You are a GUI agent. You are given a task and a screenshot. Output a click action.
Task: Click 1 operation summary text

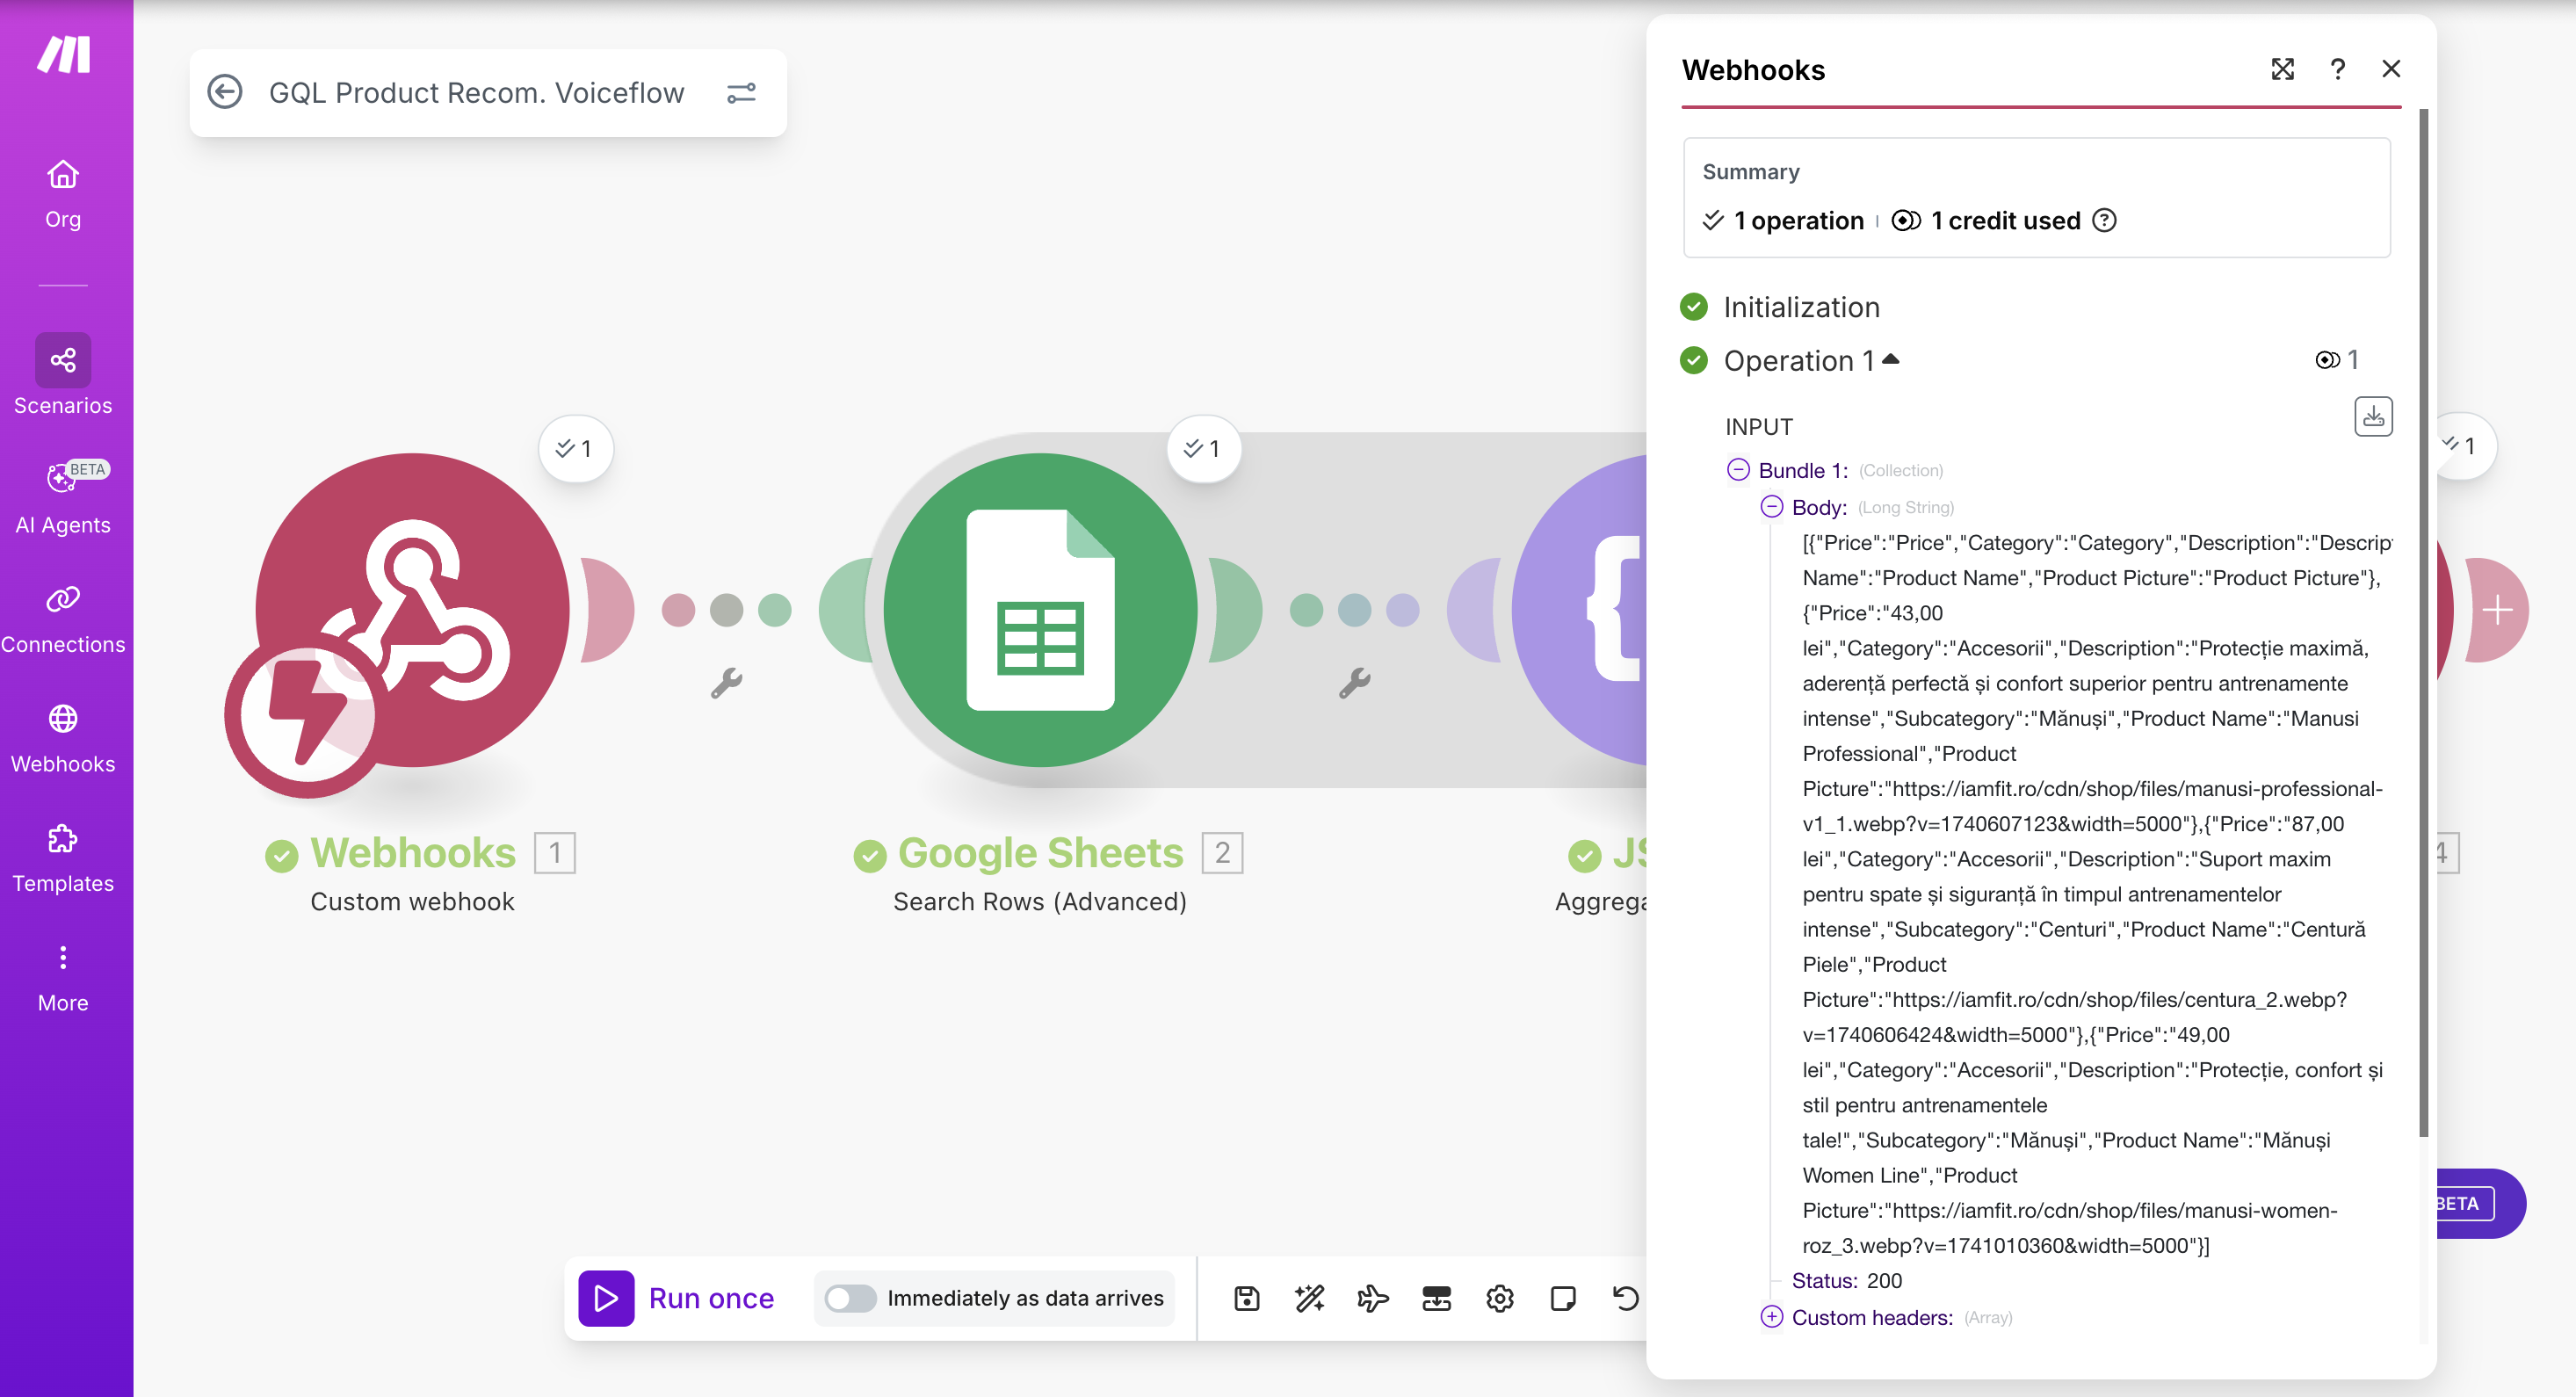tap(1798, 220)
